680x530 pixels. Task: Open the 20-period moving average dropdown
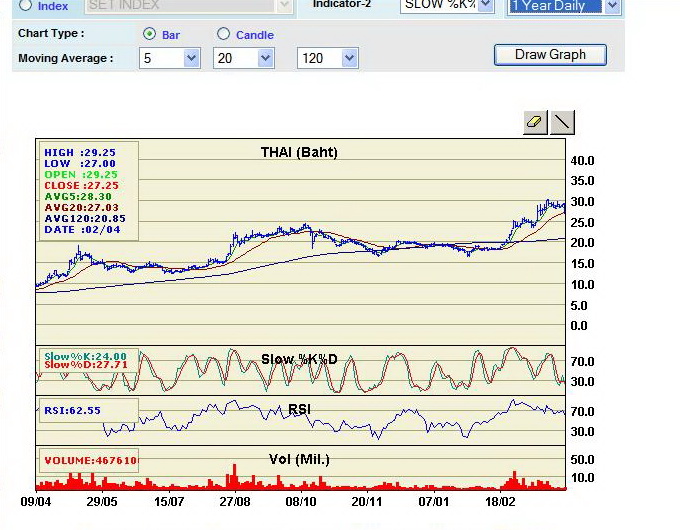coord(265,58)
